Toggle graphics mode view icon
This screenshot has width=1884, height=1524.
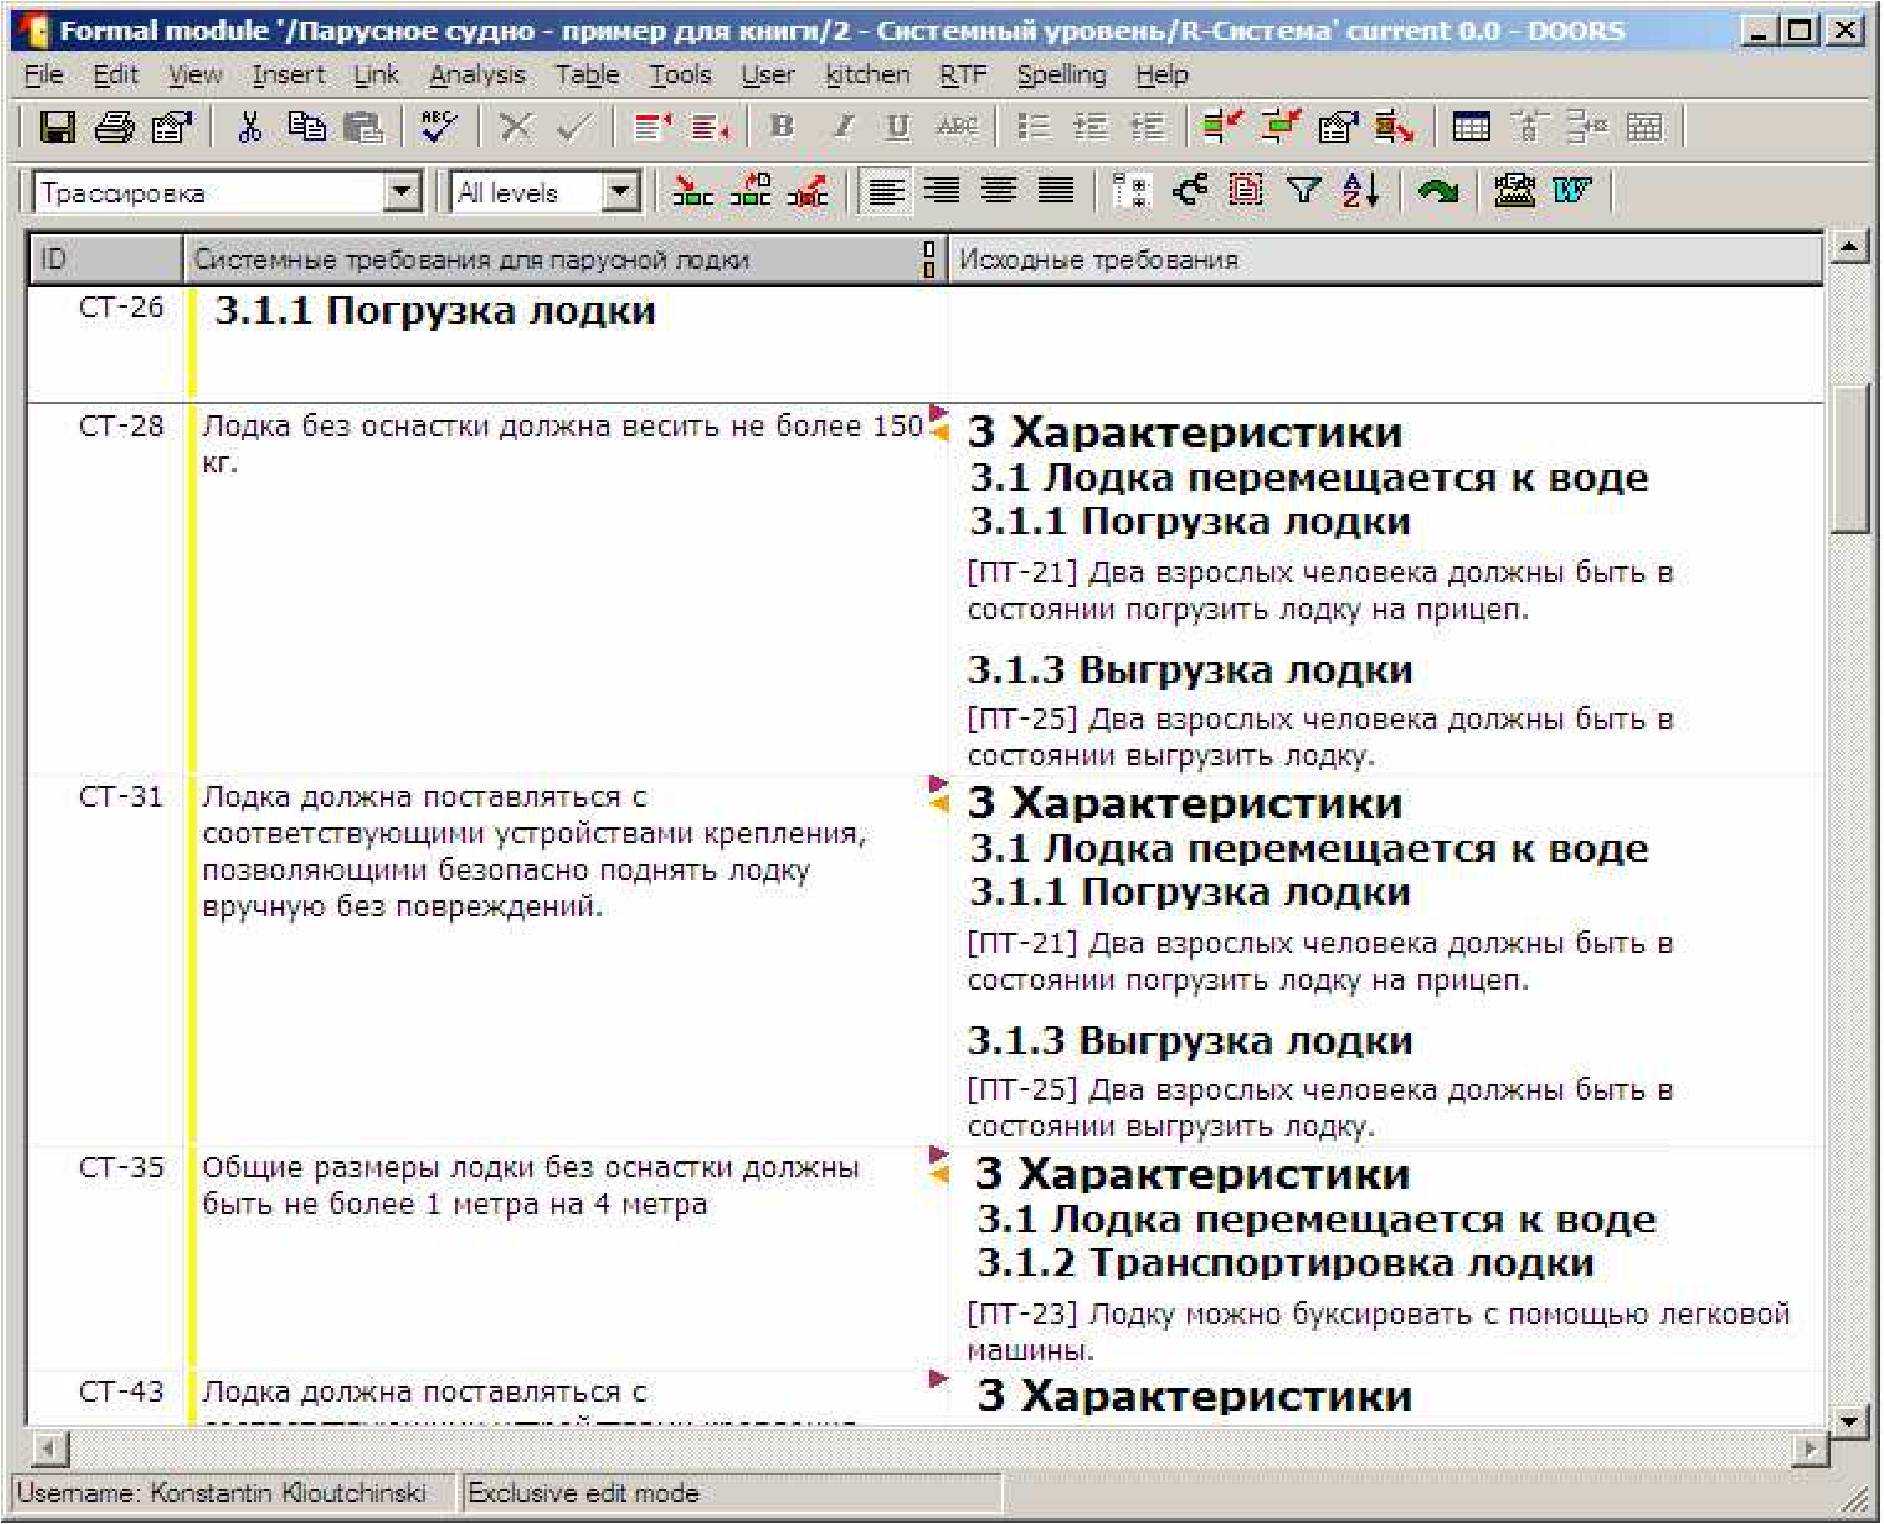pos(1189,190)
